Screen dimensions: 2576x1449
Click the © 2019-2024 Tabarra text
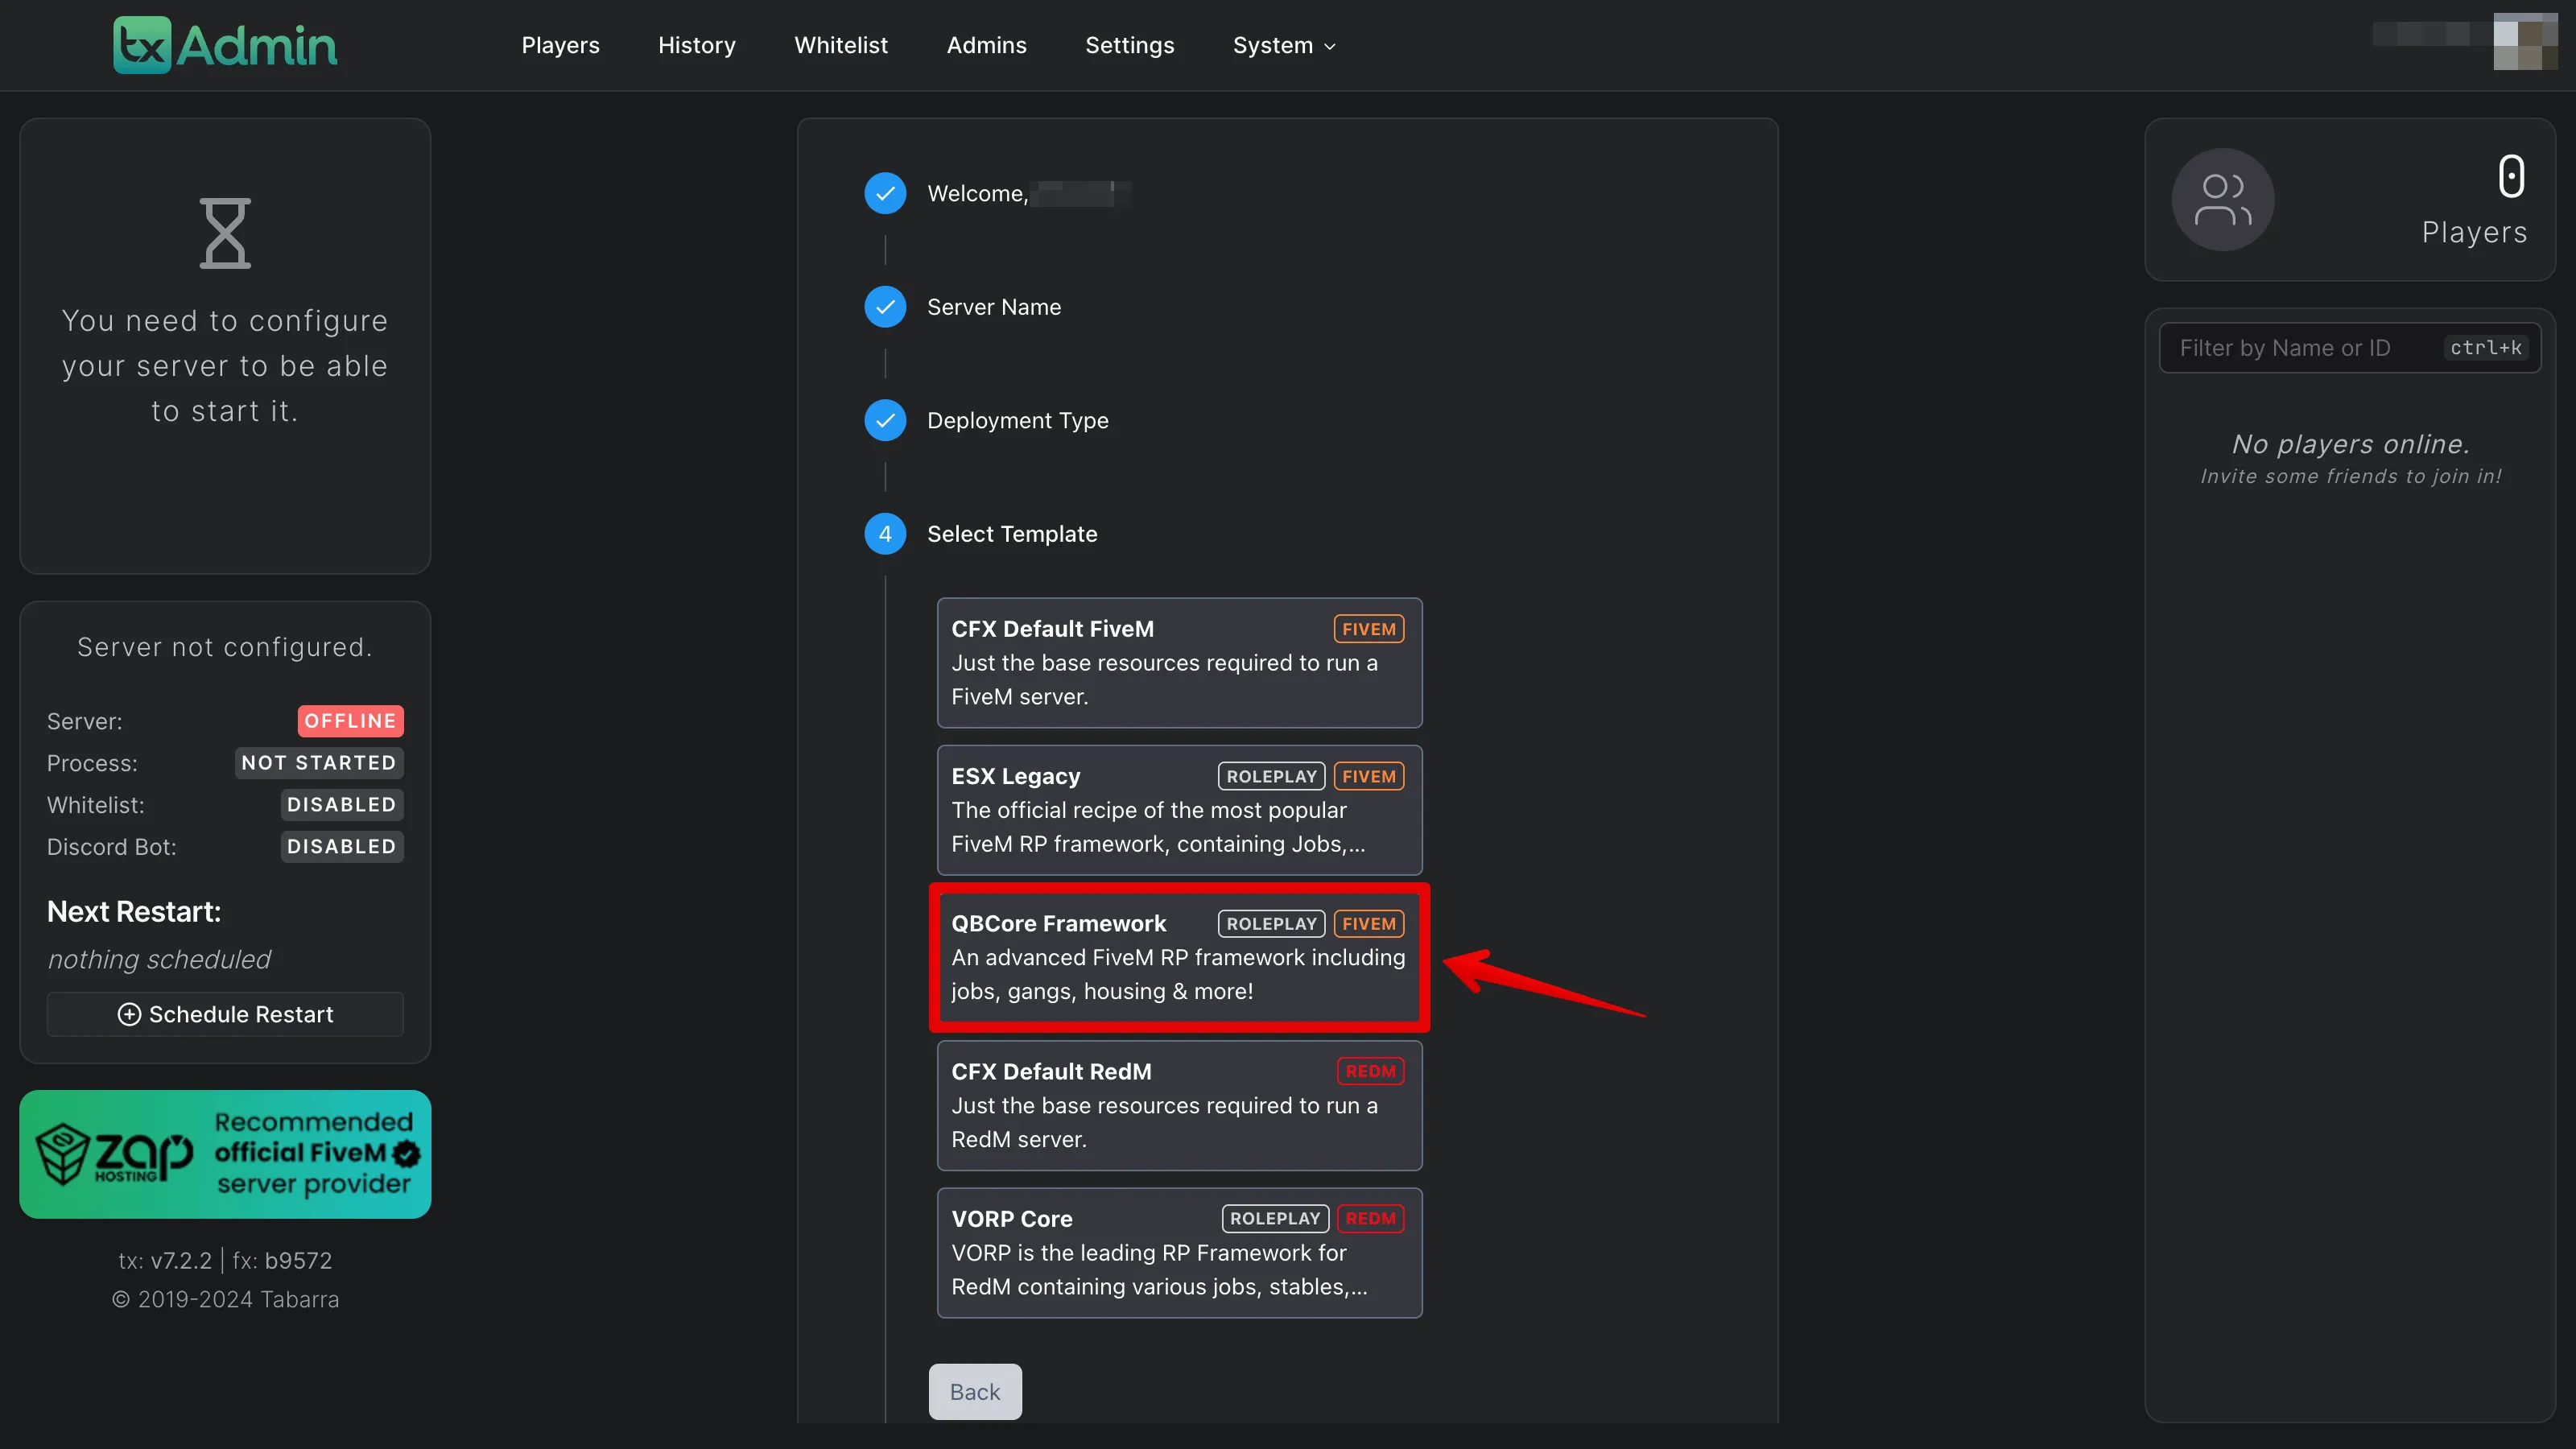[x=225, y=1299]
